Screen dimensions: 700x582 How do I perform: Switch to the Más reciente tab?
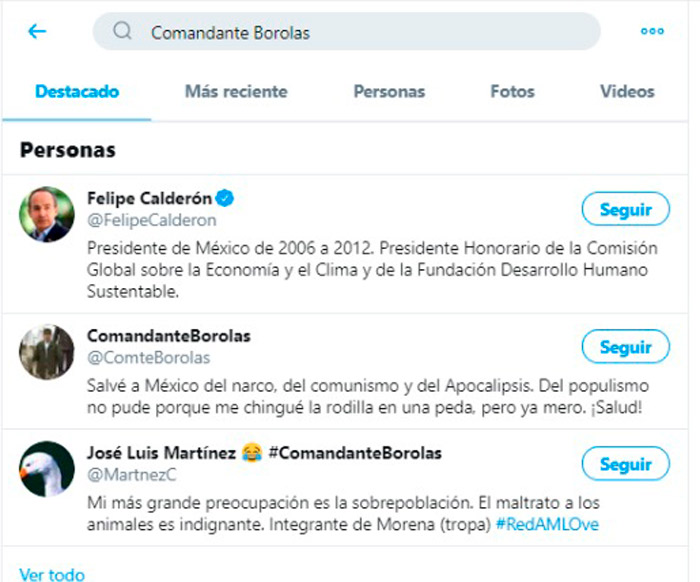point(236,92)
